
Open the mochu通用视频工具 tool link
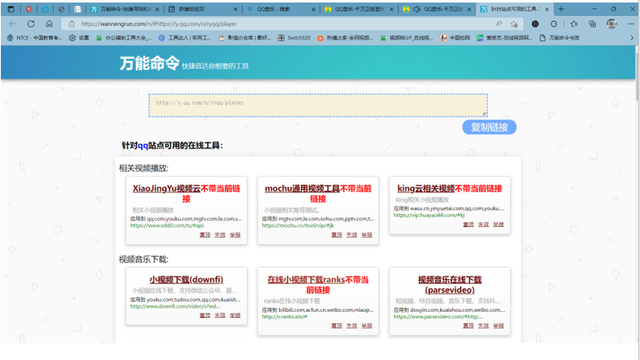[302, 189]
